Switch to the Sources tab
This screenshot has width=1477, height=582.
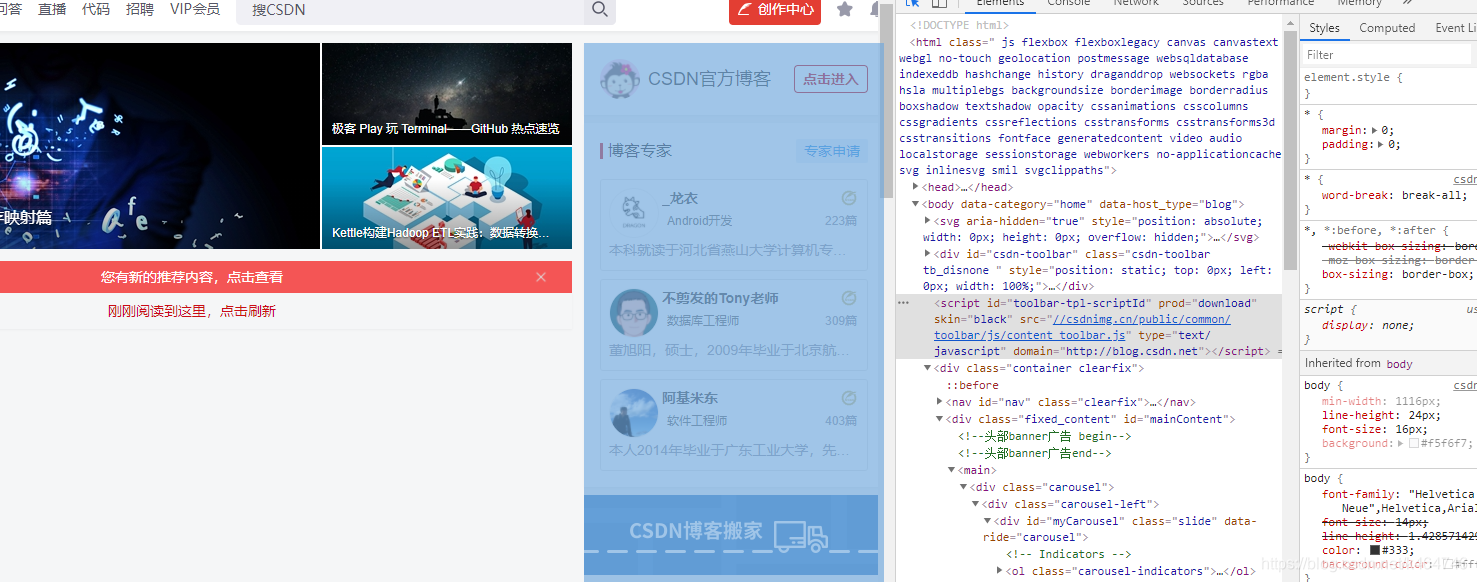point(1203,3)
